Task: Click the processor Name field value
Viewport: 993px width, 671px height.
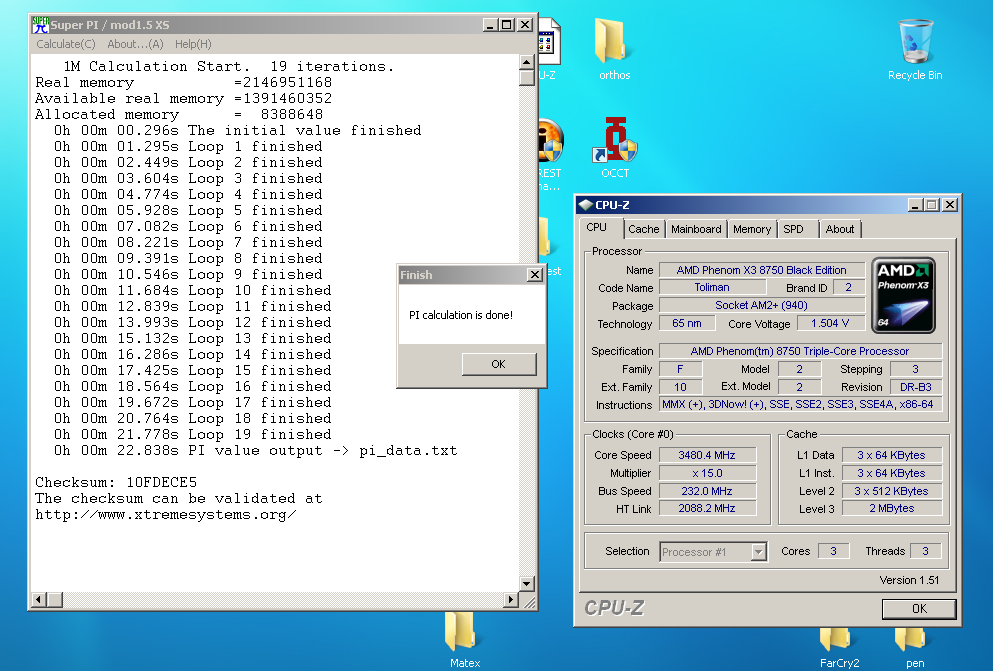Action: tap(761, 270)
